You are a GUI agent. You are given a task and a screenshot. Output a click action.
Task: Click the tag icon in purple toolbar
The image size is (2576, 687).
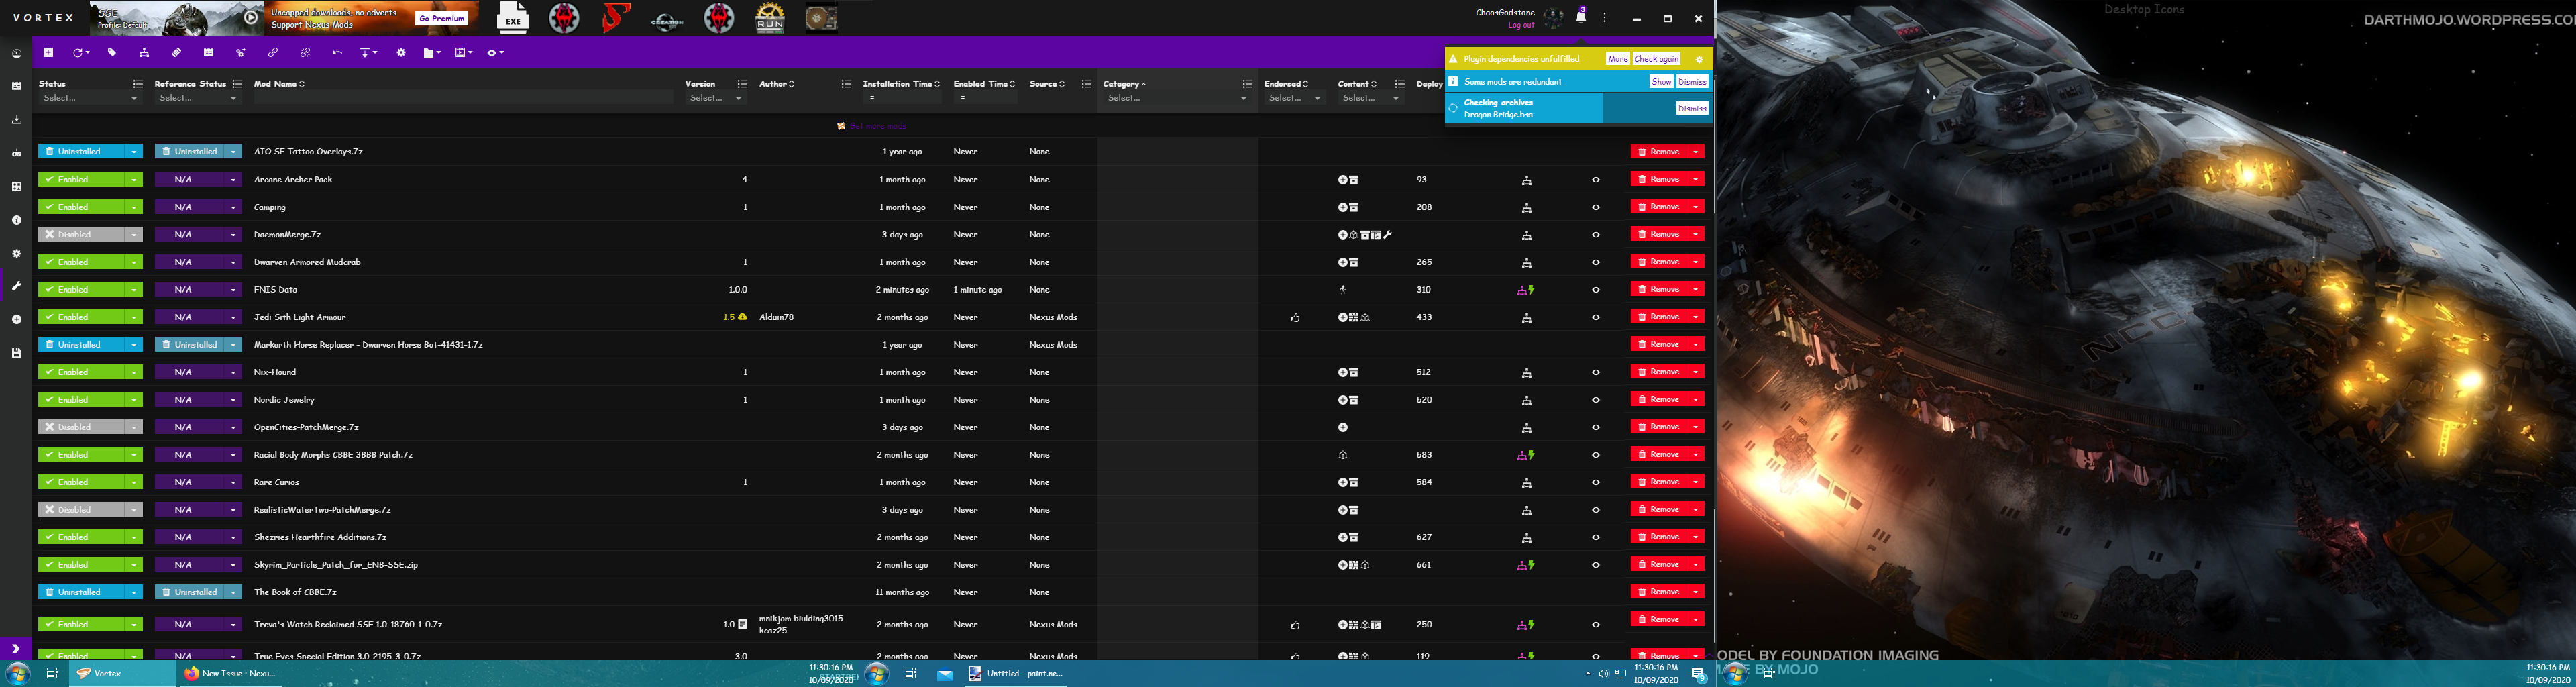click(x=112, y=52)
